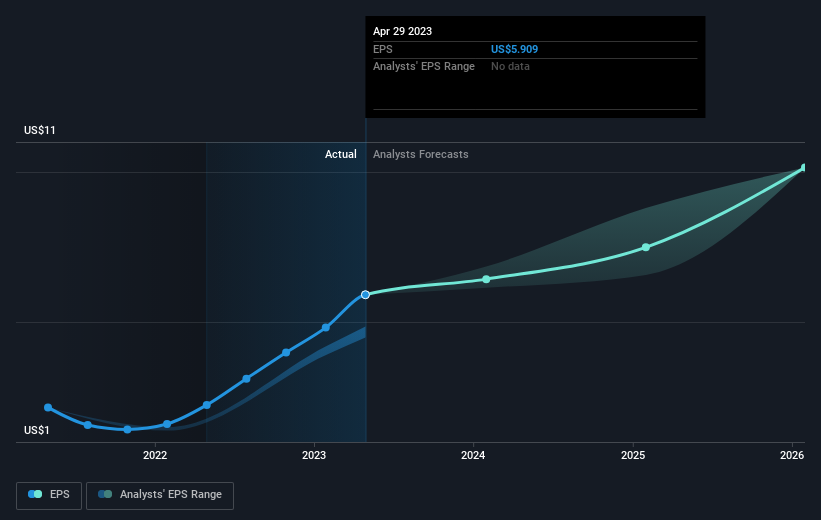Select the 2024 forecast EPS data point
The image size is (821, 520).
pyautogui.click(x=486, y=279)
